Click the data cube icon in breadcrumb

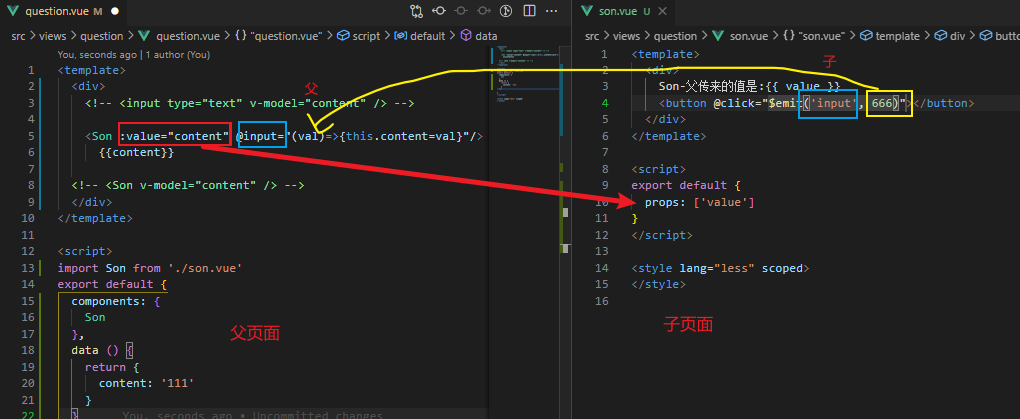pyautogui.click(x=466, y=36)
